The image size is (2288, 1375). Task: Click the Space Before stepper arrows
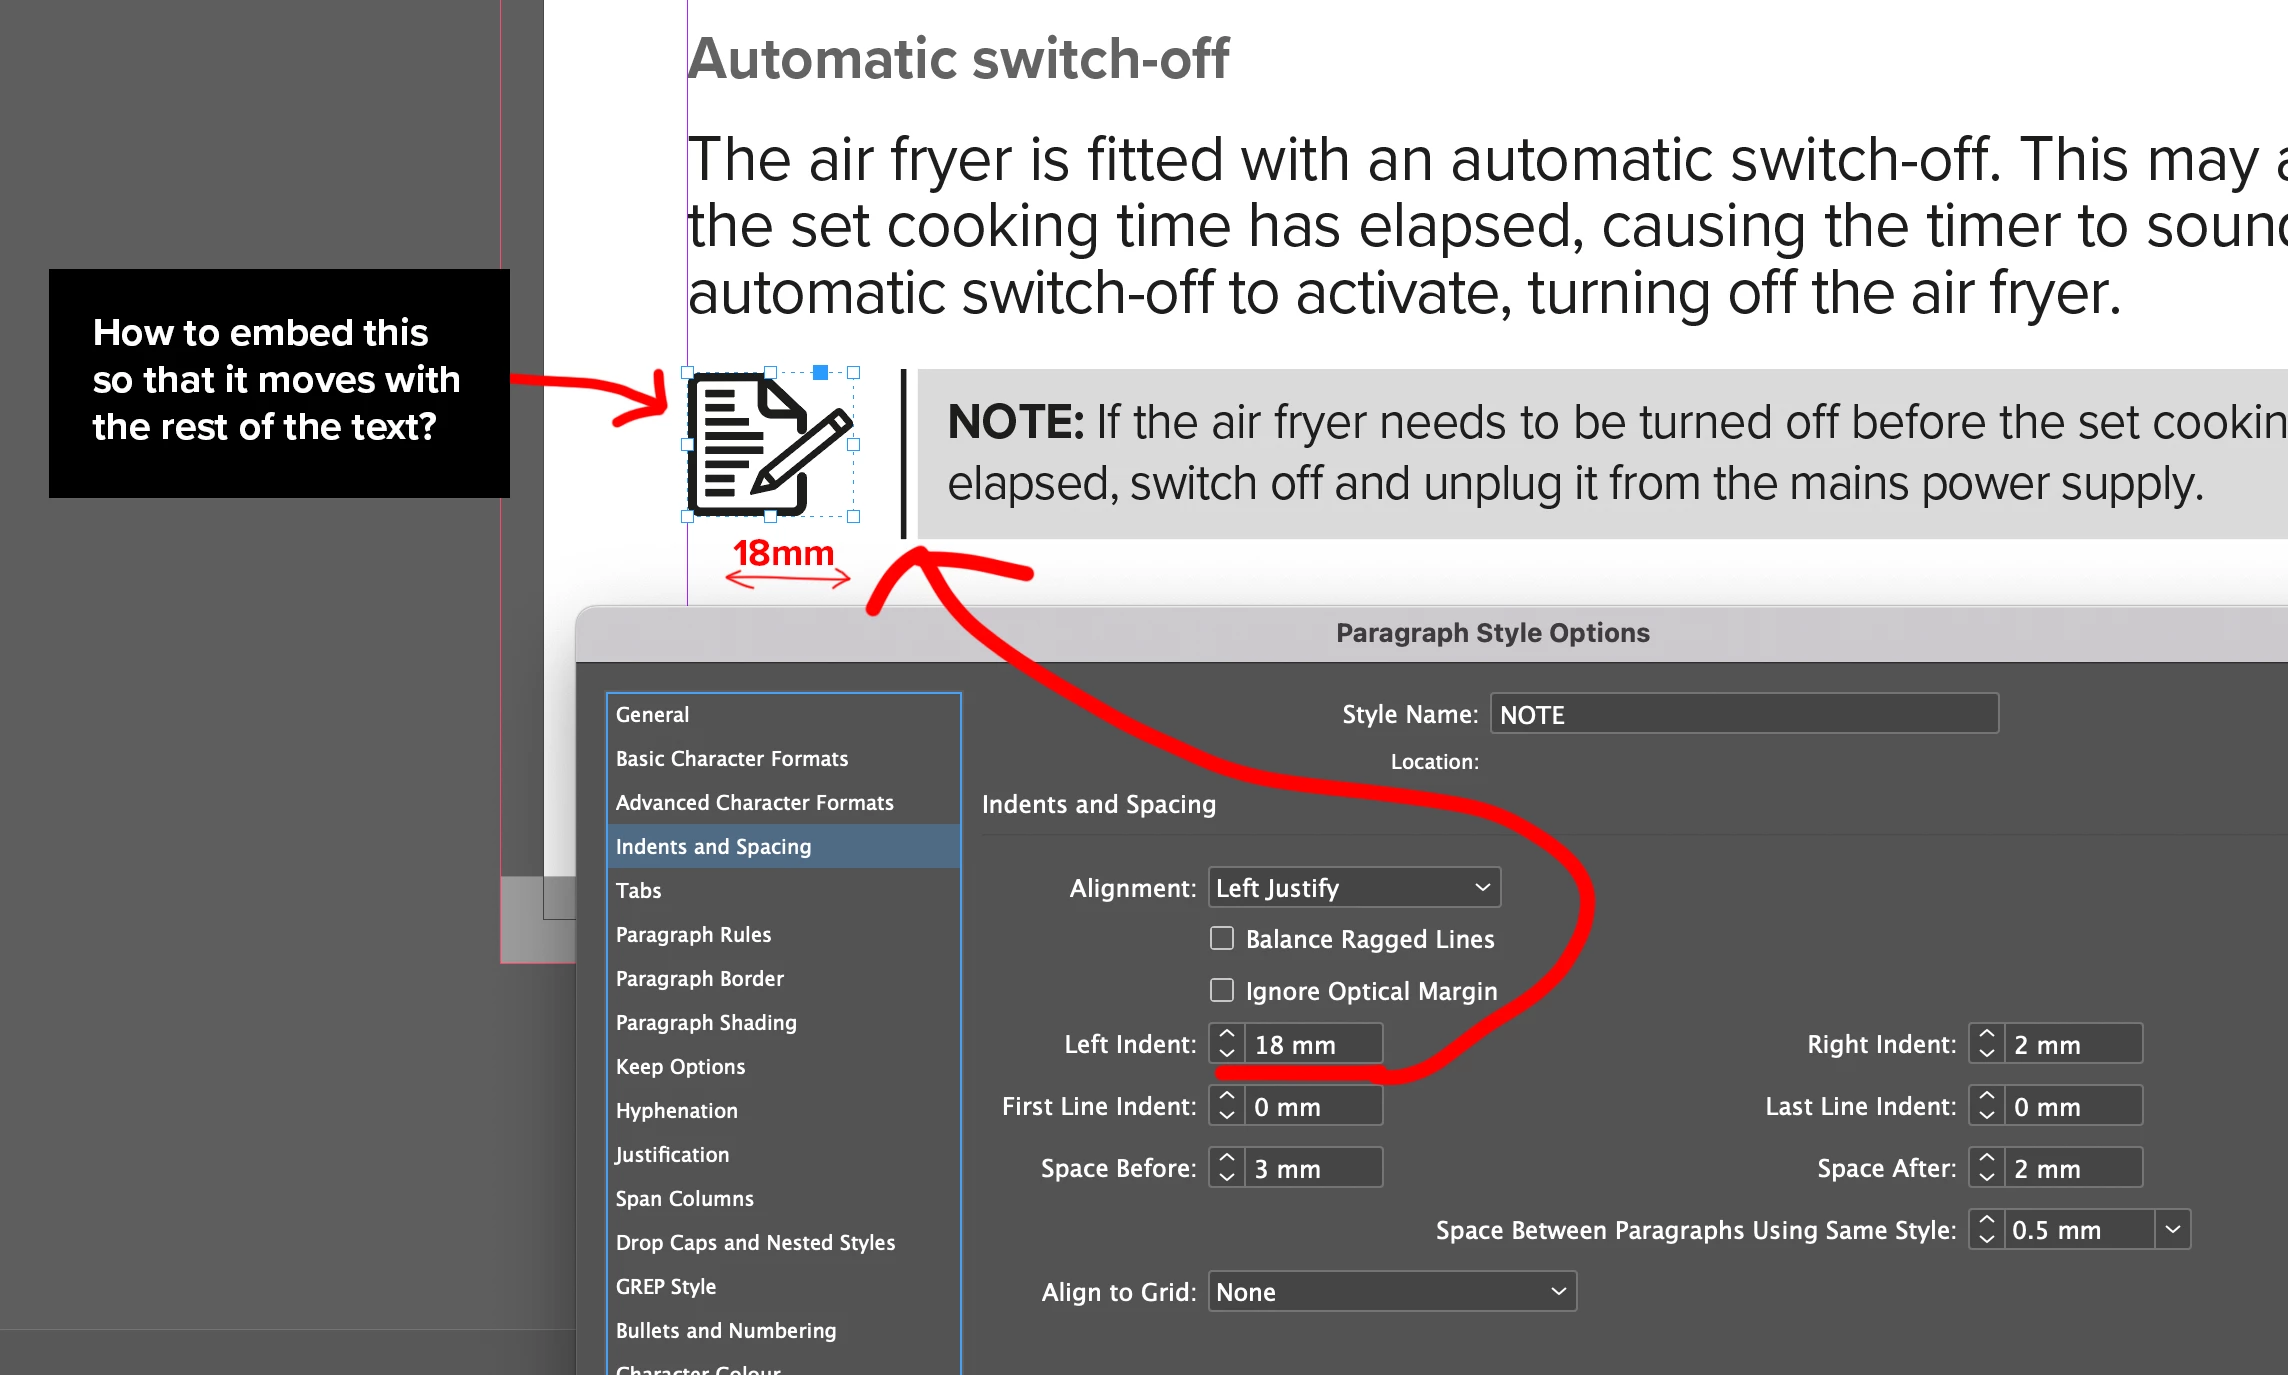(1227, 1168)
